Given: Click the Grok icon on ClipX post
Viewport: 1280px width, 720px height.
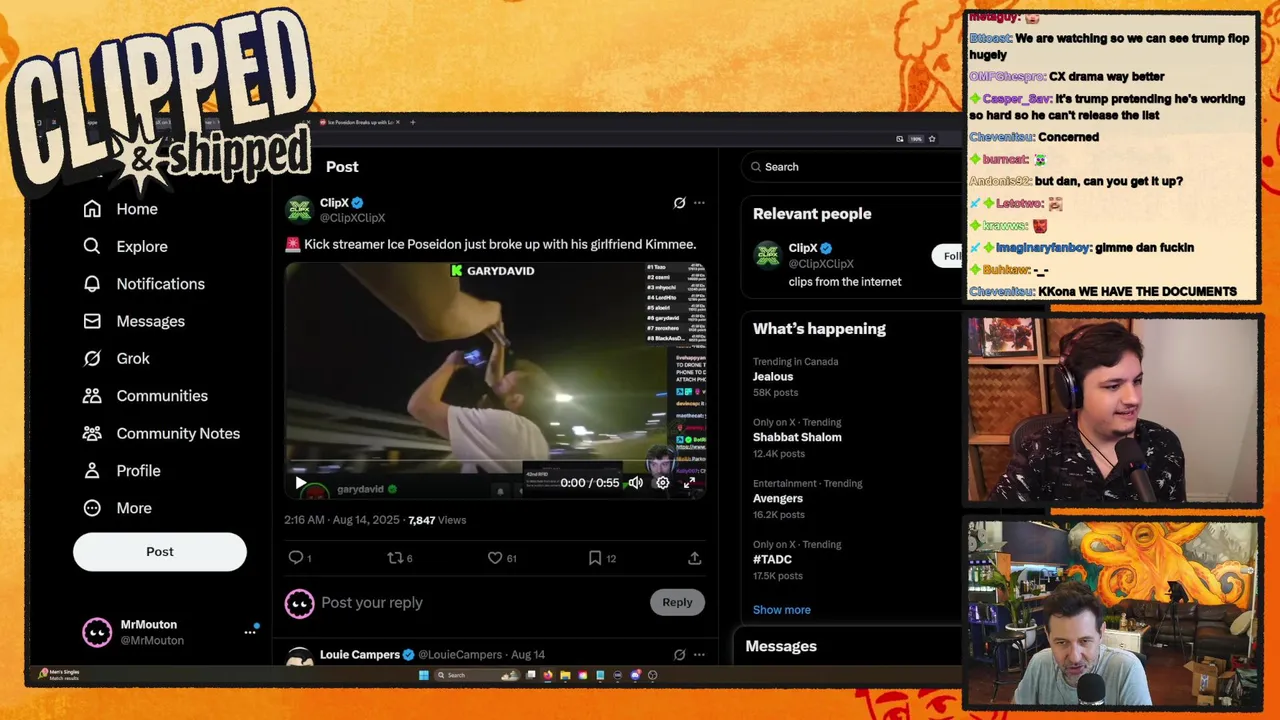Looking at the screenshot, I should point(679,203).
